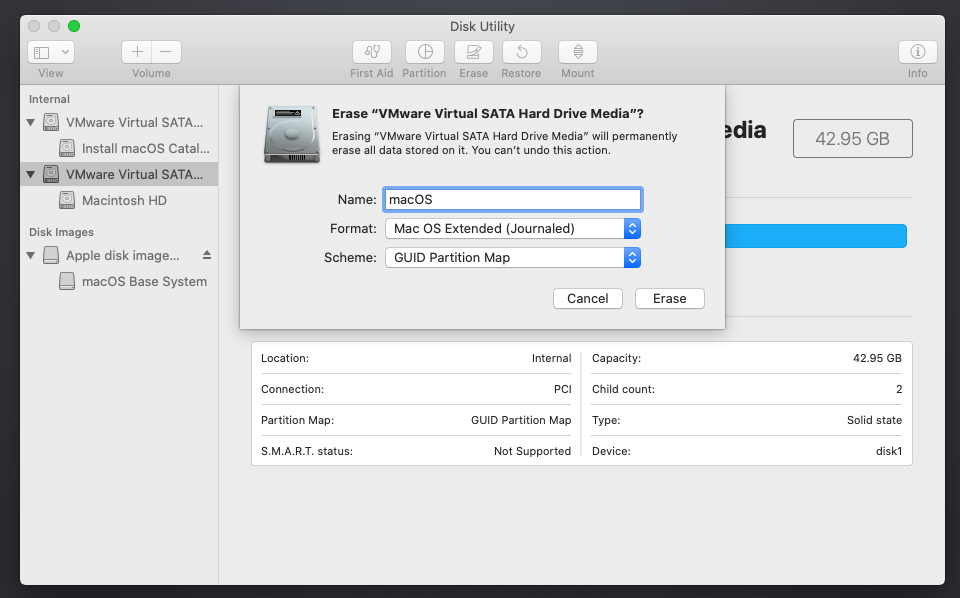Open the Scheme dropdown menu

632,257
